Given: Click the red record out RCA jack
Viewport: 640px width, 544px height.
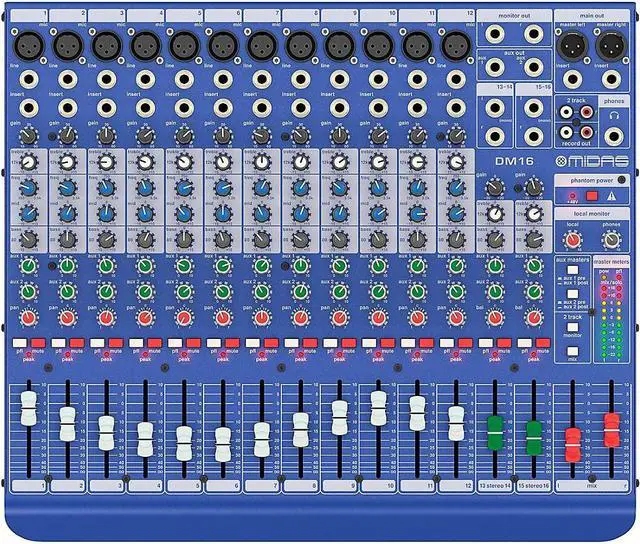Looking at the screenshot, I should [x=587, y=132].
